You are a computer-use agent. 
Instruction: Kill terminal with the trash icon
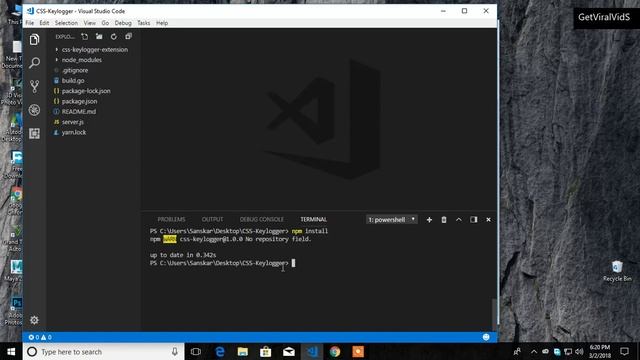(x=444, y=220)
